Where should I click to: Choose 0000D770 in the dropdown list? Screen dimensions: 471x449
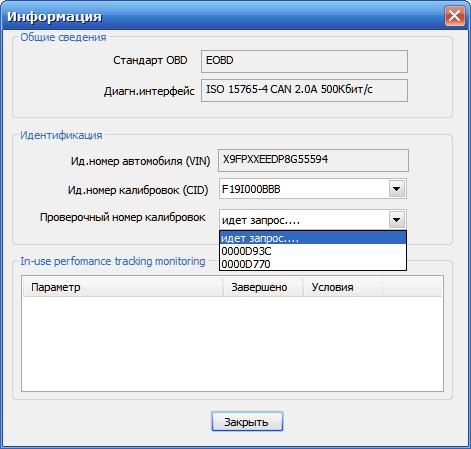coord(313,264)
